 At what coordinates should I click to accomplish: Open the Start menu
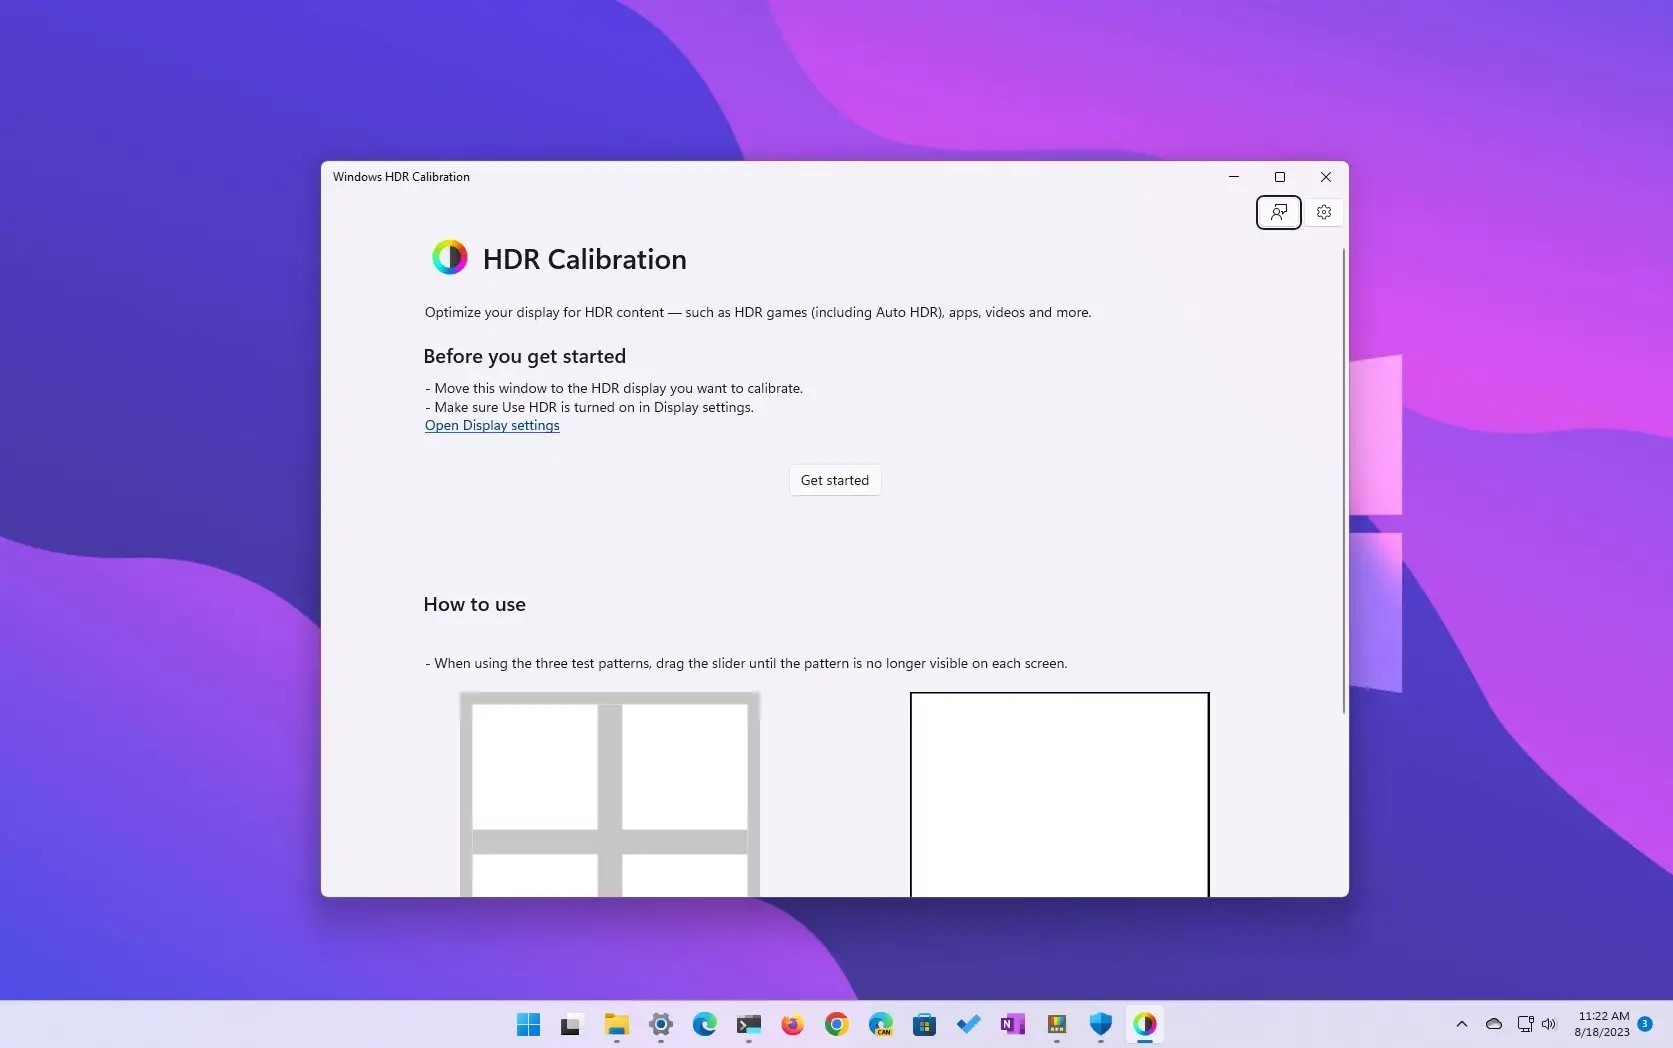528,1024
